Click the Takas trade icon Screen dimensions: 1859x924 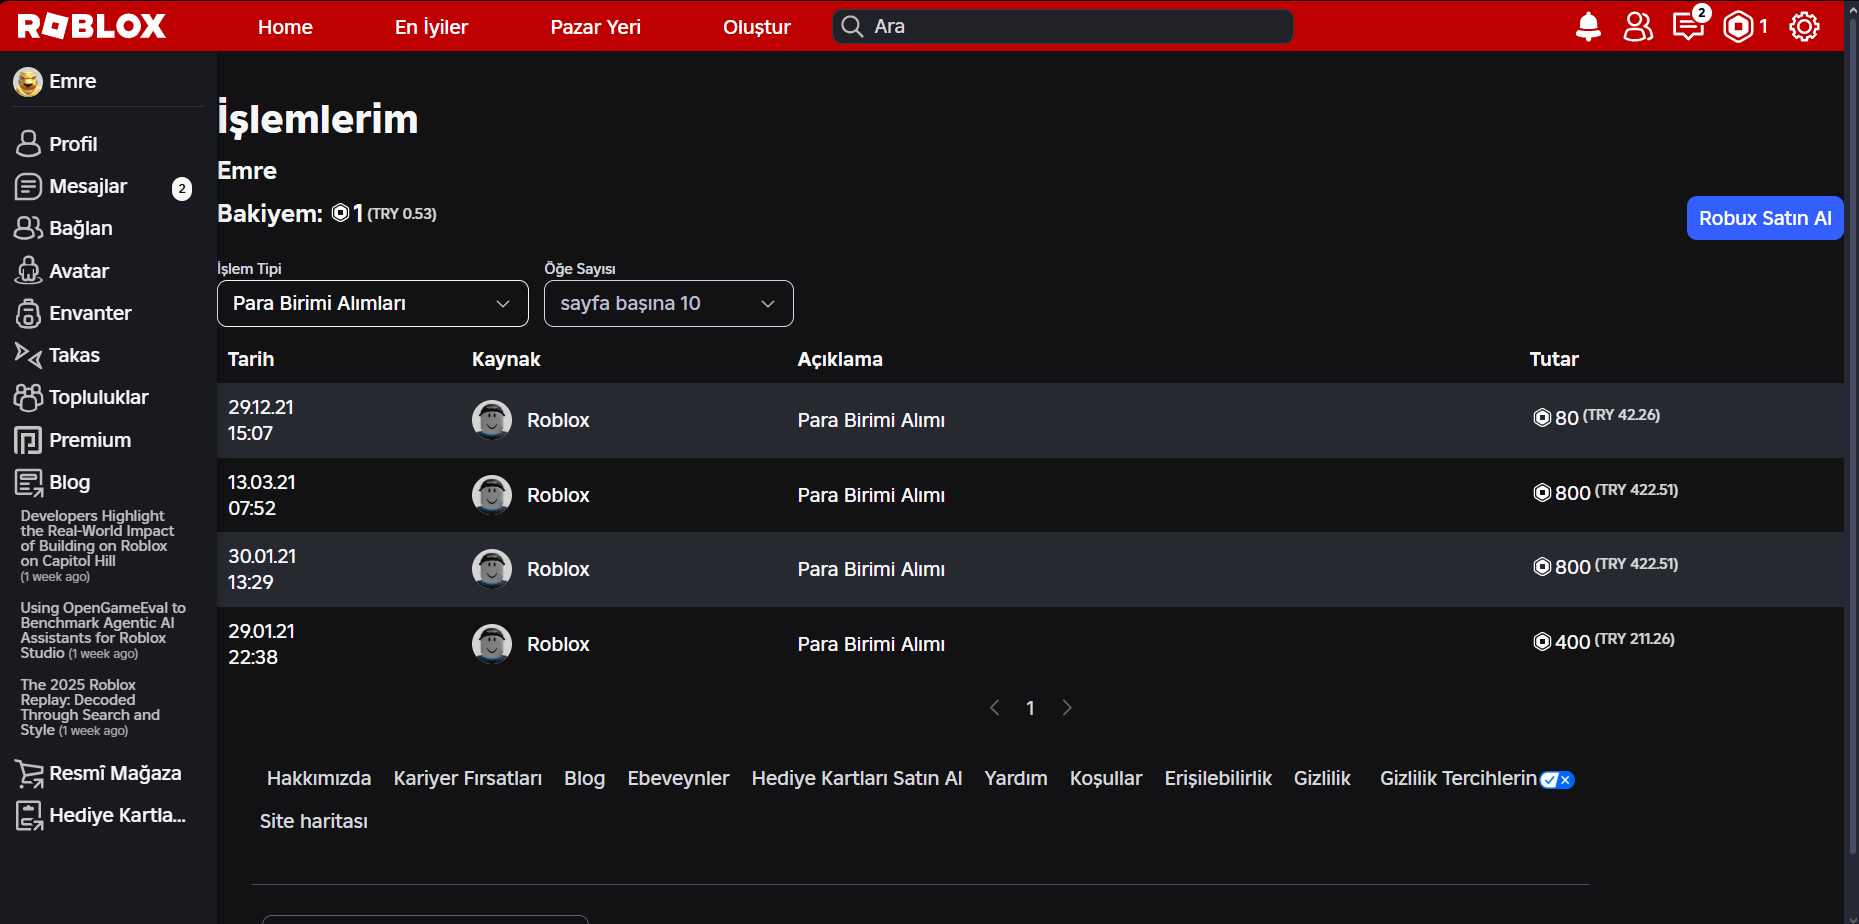point(28,356)
